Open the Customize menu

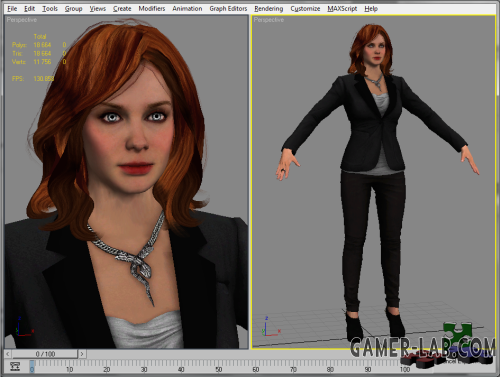point(305,9)
